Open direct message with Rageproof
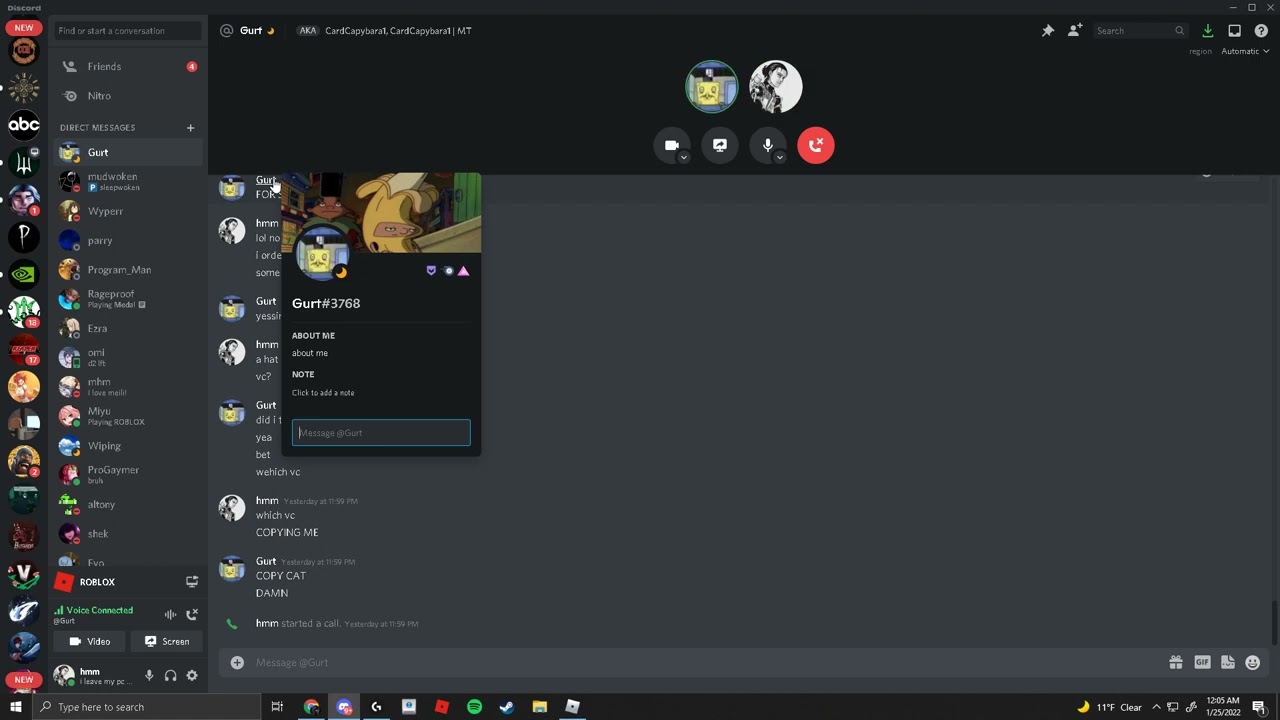Viewport: 1280px width, 720px height. [129, 299]
